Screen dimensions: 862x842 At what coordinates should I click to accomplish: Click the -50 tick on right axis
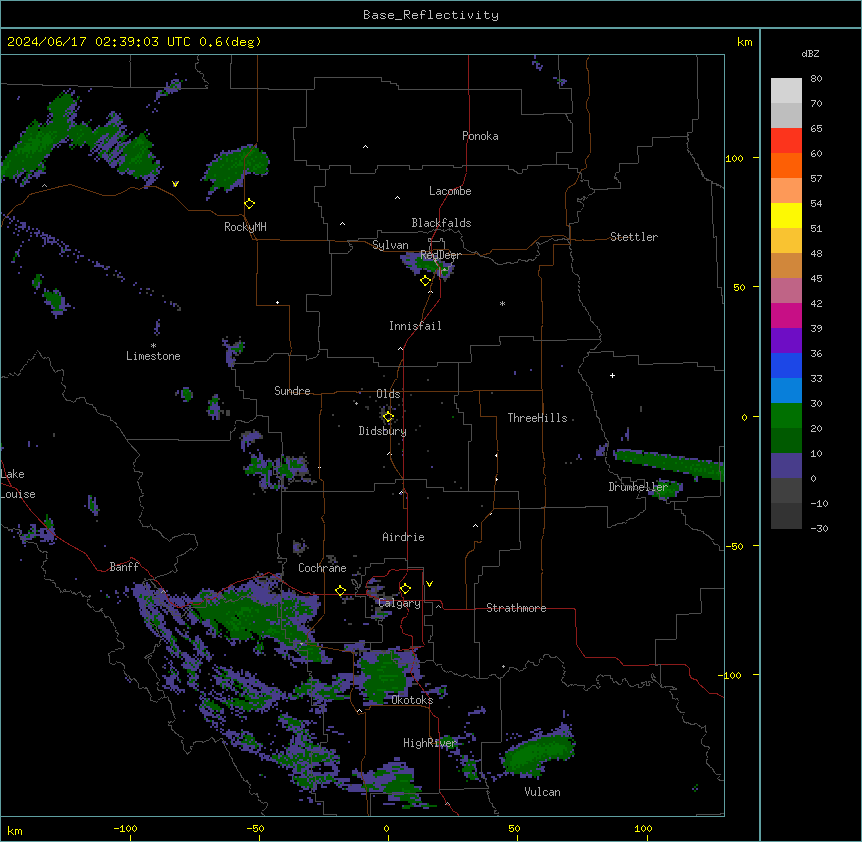click(x=734, y=546)
